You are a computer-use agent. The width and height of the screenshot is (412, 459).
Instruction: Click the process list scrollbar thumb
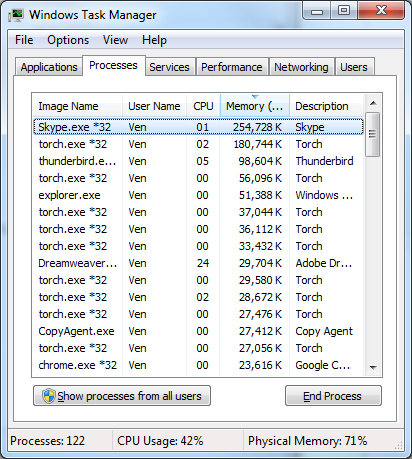click(x=373, y=134)
